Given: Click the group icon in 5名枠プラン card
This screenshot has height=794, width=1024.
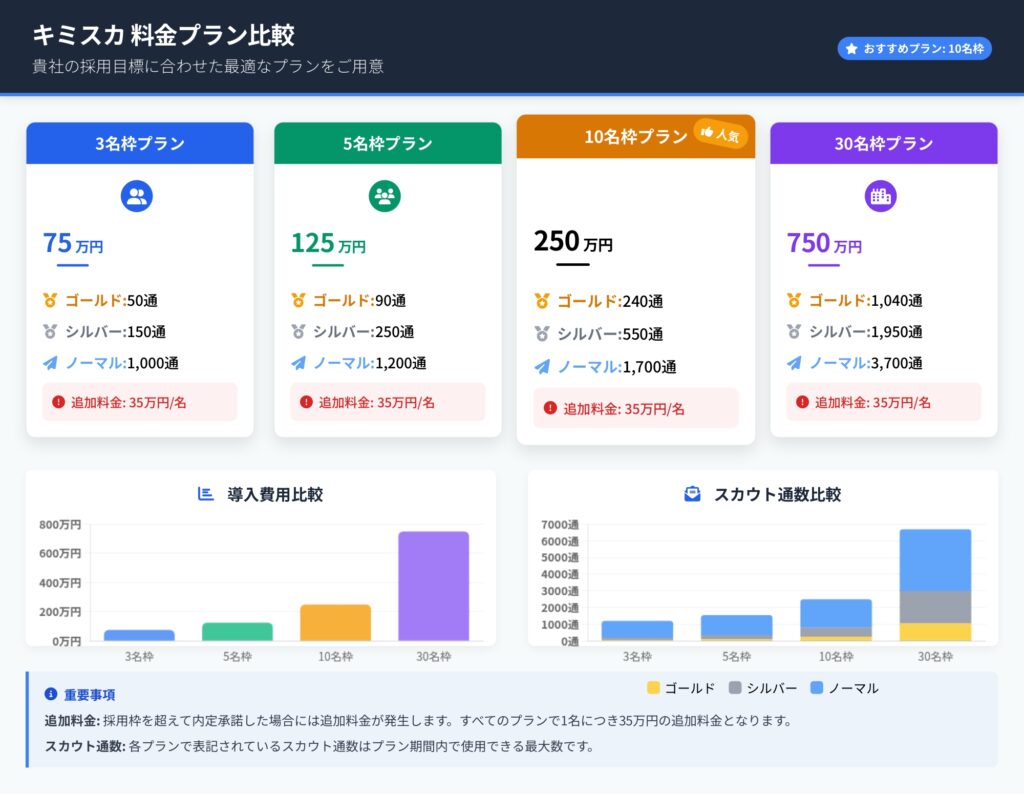Looking at the screenshot, I should click(385, 196).
